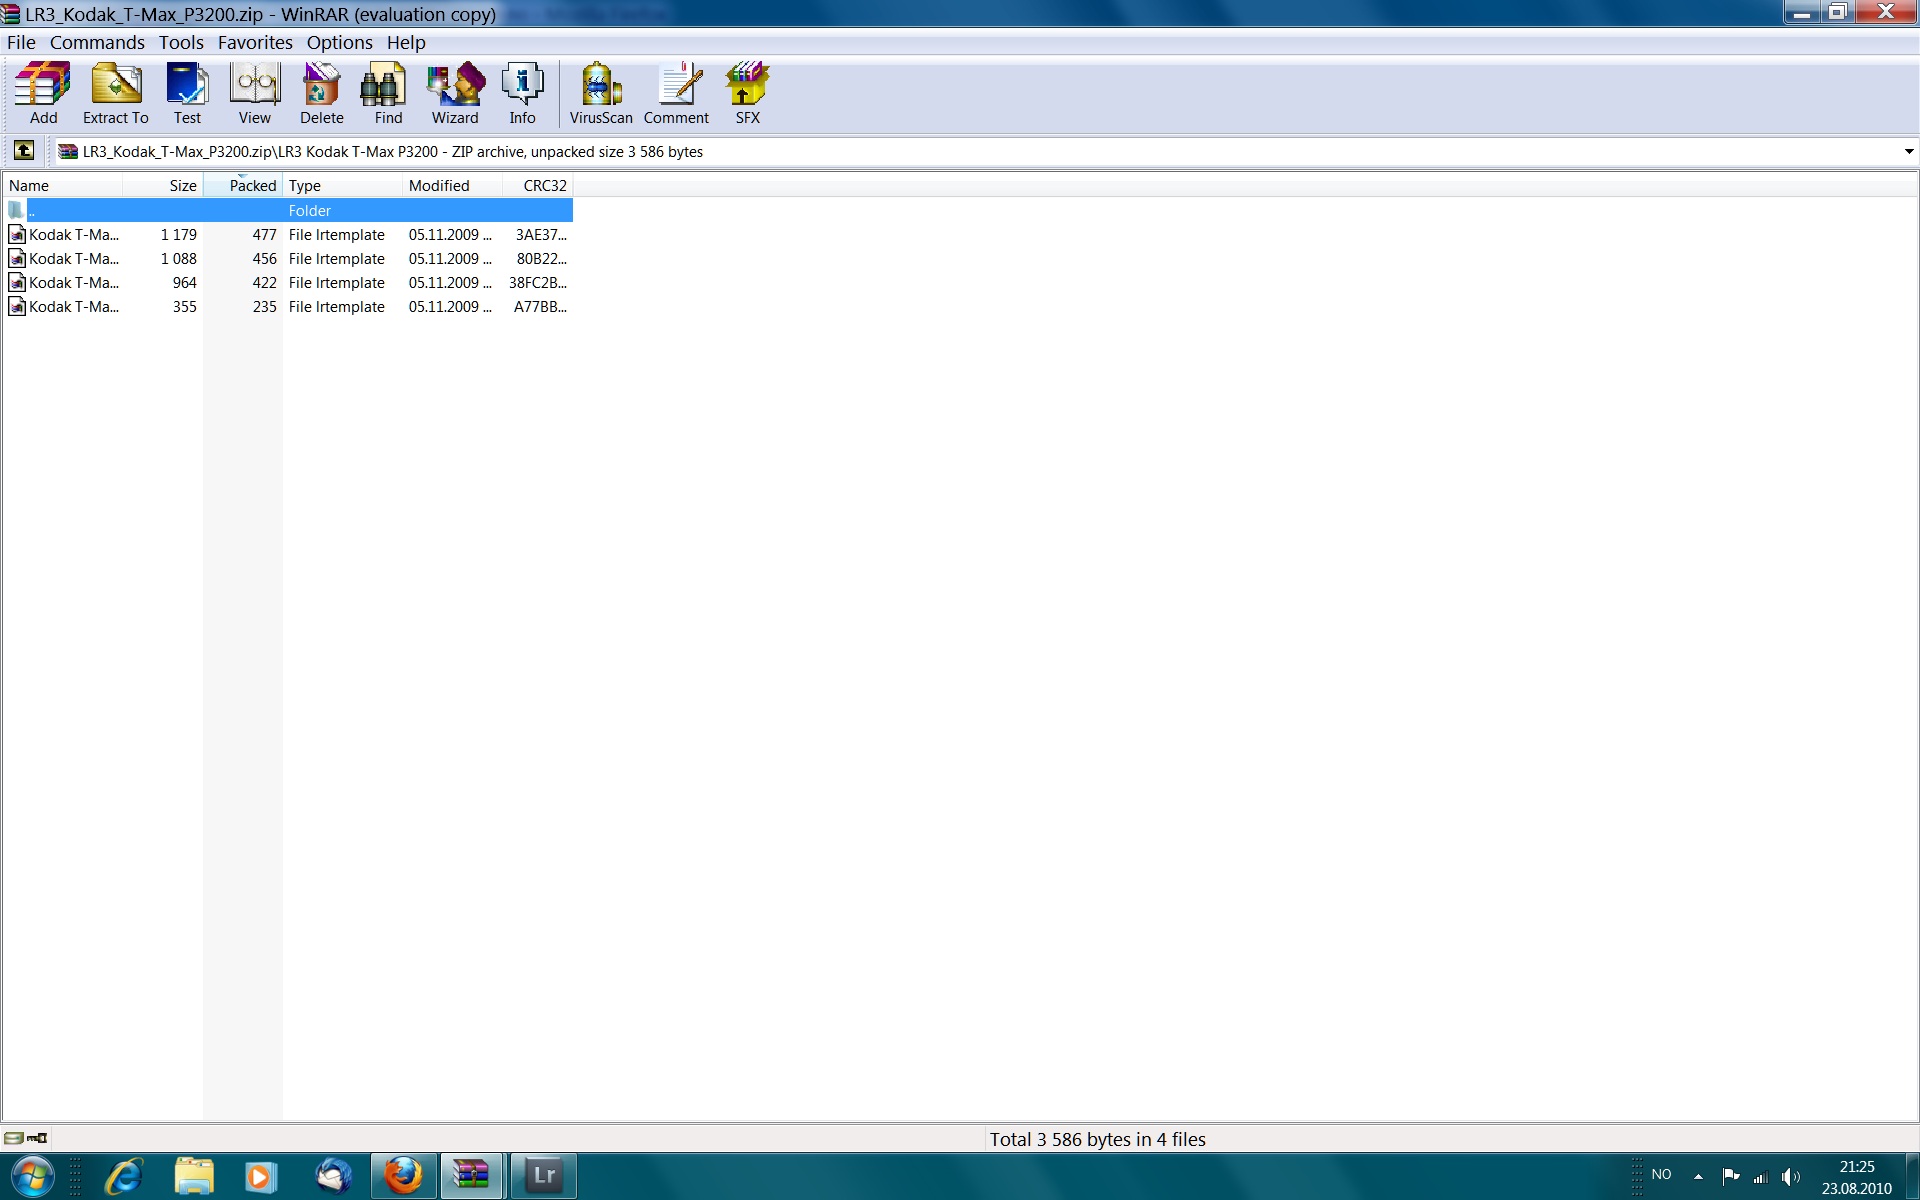Switch to Lightroom Lr taskbar icon
This screenshot has height=1200, width=1920.
(x=544, y=1176)
